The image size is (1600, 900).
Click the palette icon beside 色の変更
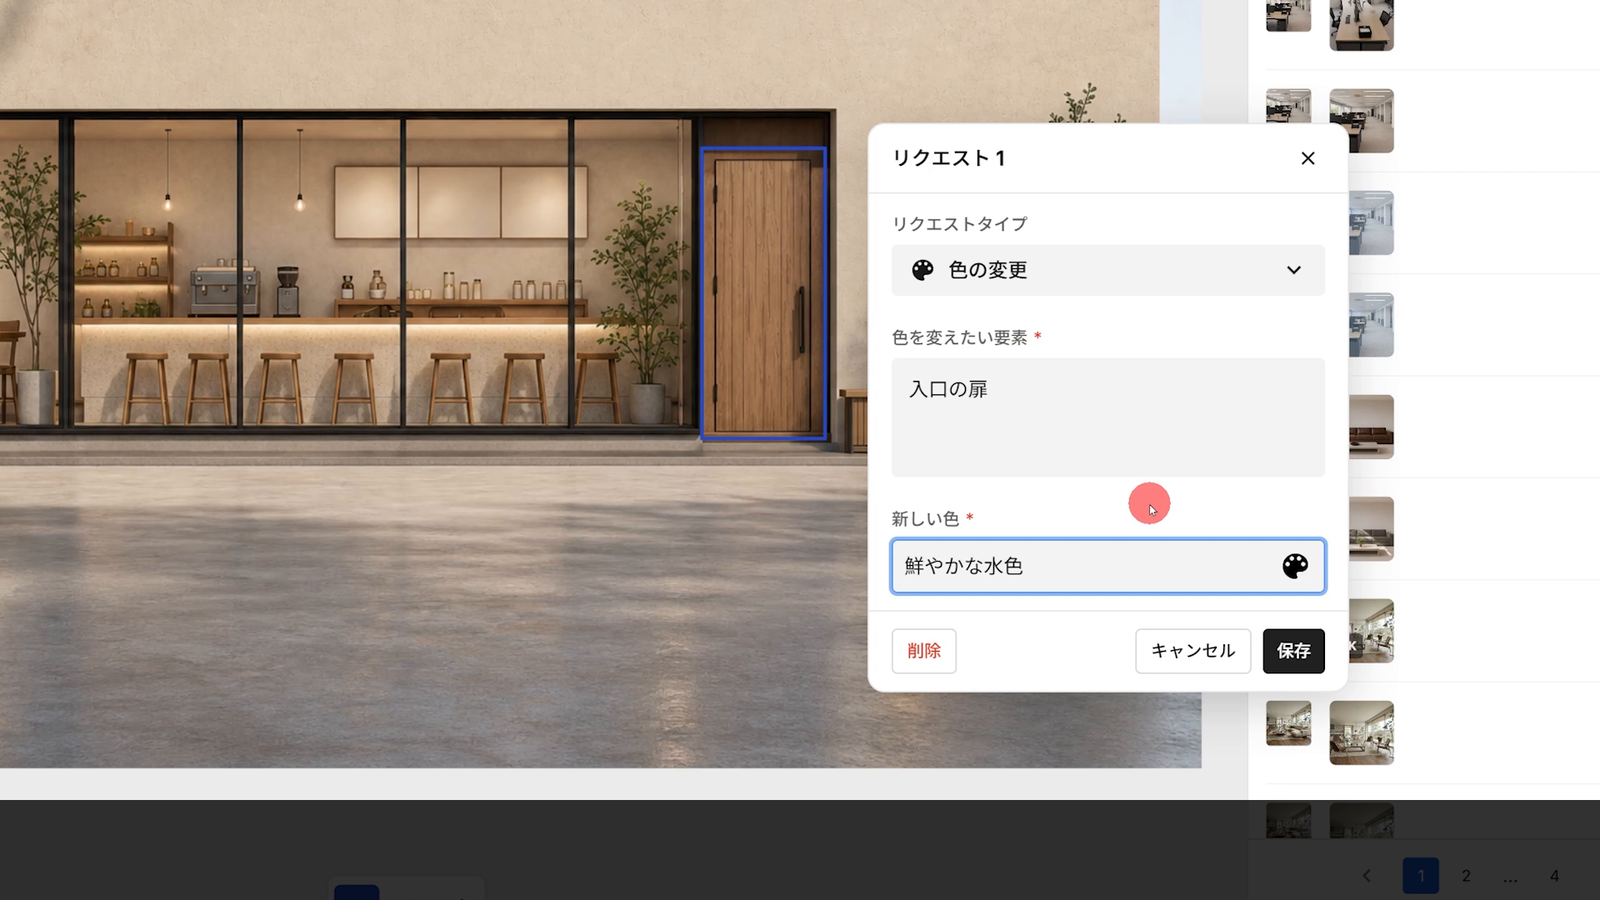(922, 270)
